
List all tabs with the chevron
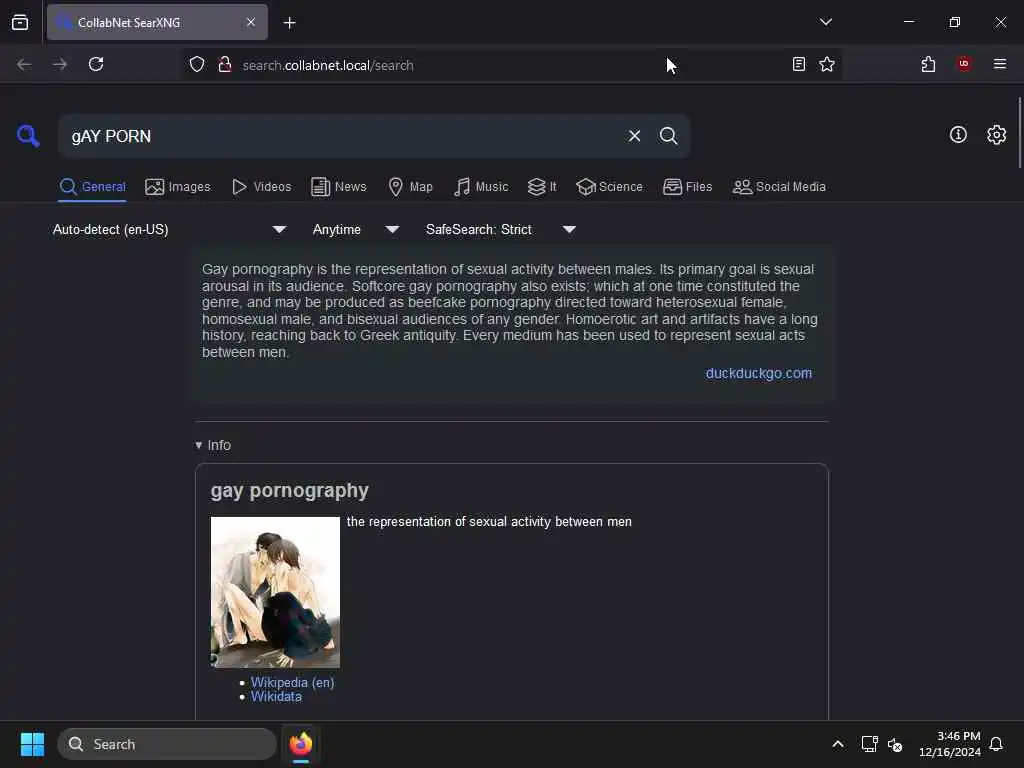point(825,22)
